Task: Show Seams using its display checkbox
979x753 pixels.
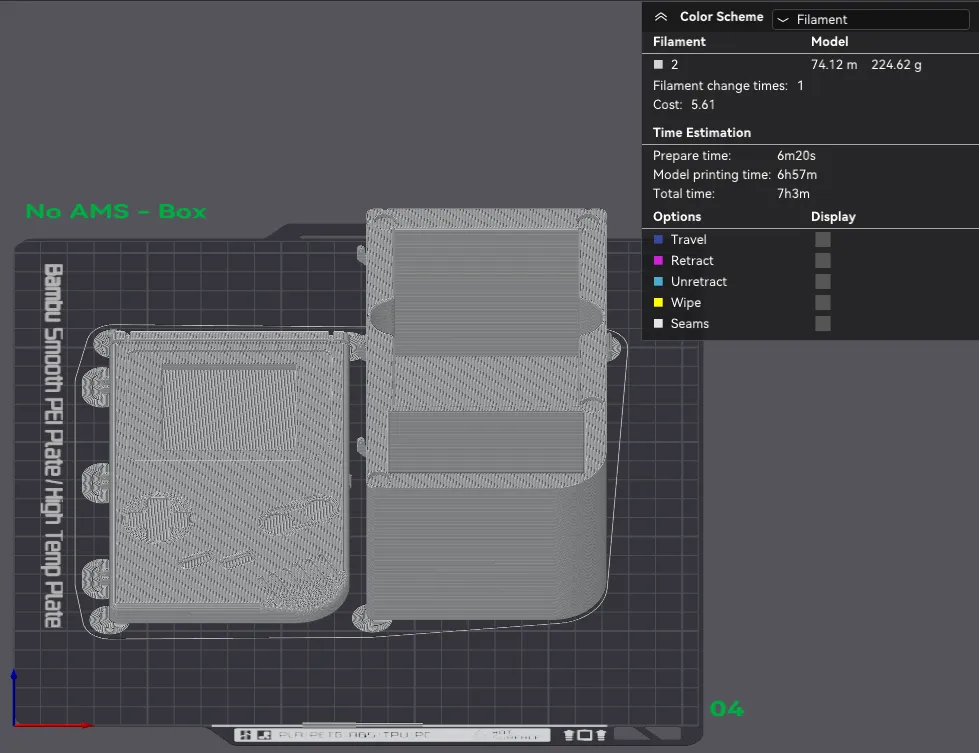Action: pyautogui.click(x=823, y=323)
